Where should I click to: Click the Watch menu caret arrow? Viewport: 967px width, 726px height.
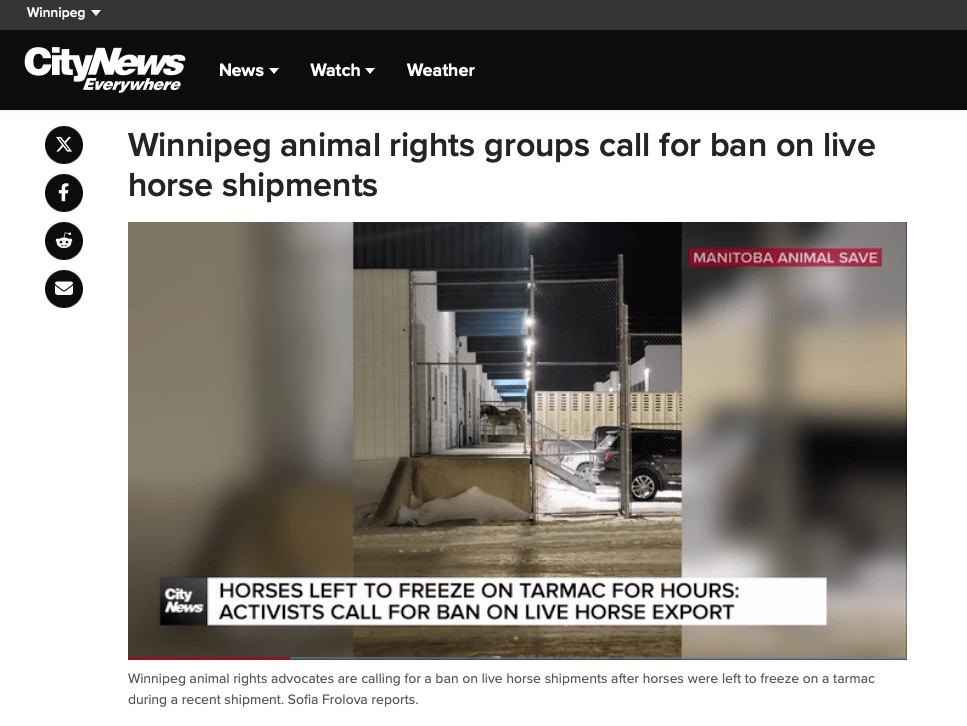pos(370,71)
